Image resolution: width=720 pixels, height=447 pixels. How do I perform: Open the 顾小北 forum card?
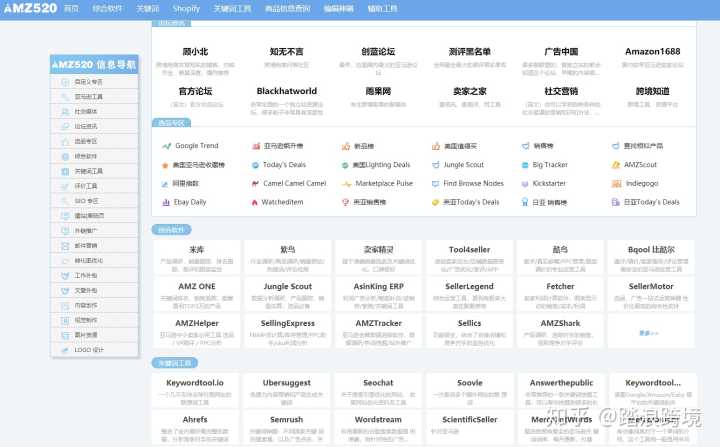pyautogui.click(x=196, y=61)
